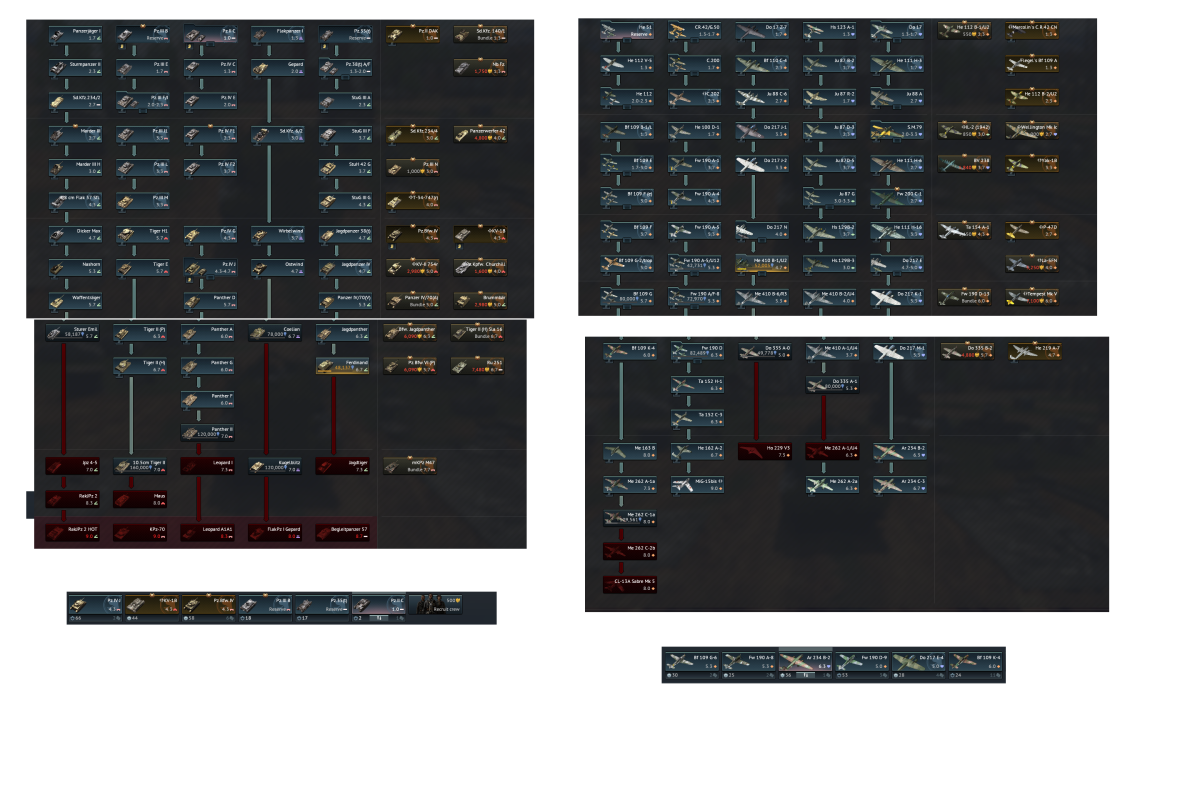Screen dimensions: 1200x785
Task: Select the Nashorn tank destroyer
Action: pyautogui.click(x=76, y=267)
